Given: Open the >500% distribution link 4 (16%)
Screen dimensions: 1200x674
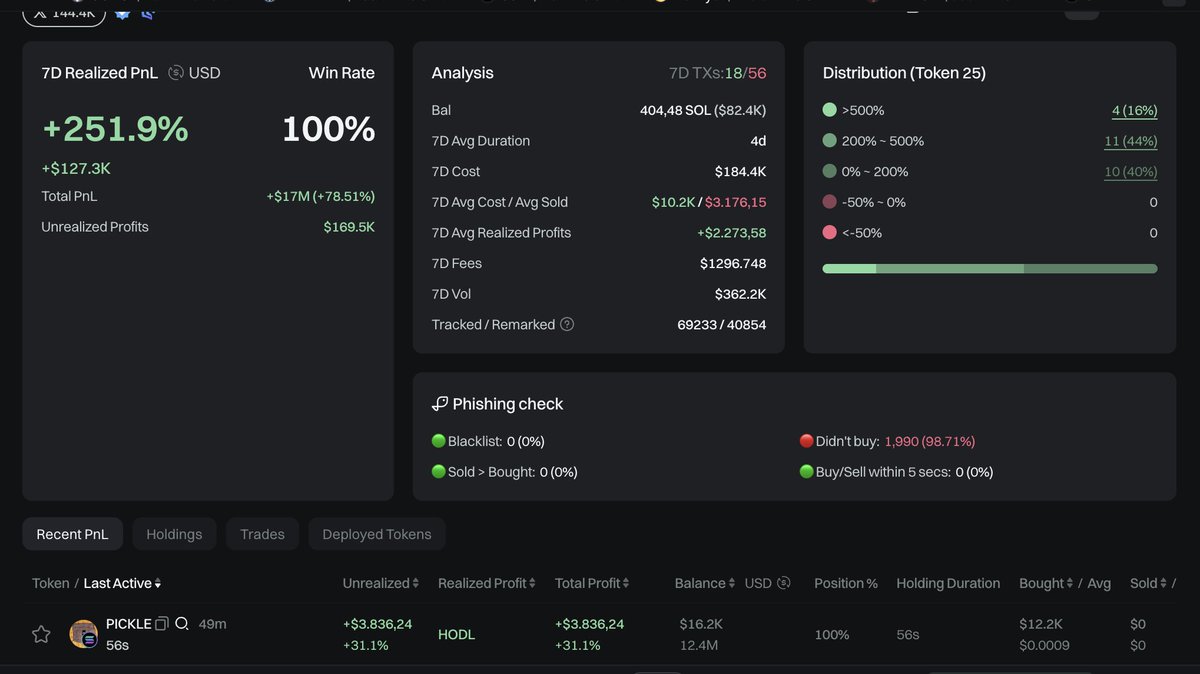Looking at the screenshot, I should (x=1134, y=110).
